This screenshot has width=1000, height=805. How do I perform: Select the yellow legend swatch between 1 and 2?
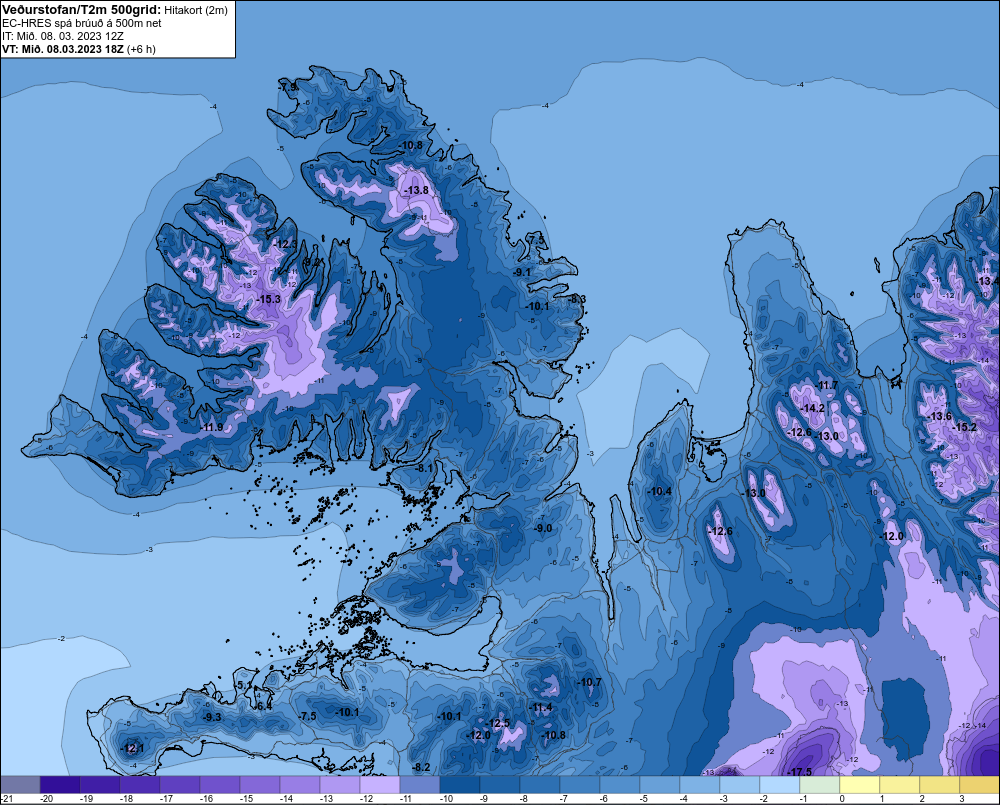[x=900, y=784]
